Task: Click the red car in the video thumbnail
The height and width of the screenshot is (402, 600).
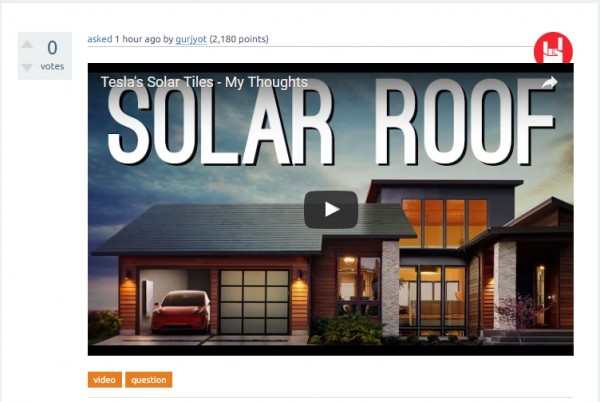Action: [181, 311]
